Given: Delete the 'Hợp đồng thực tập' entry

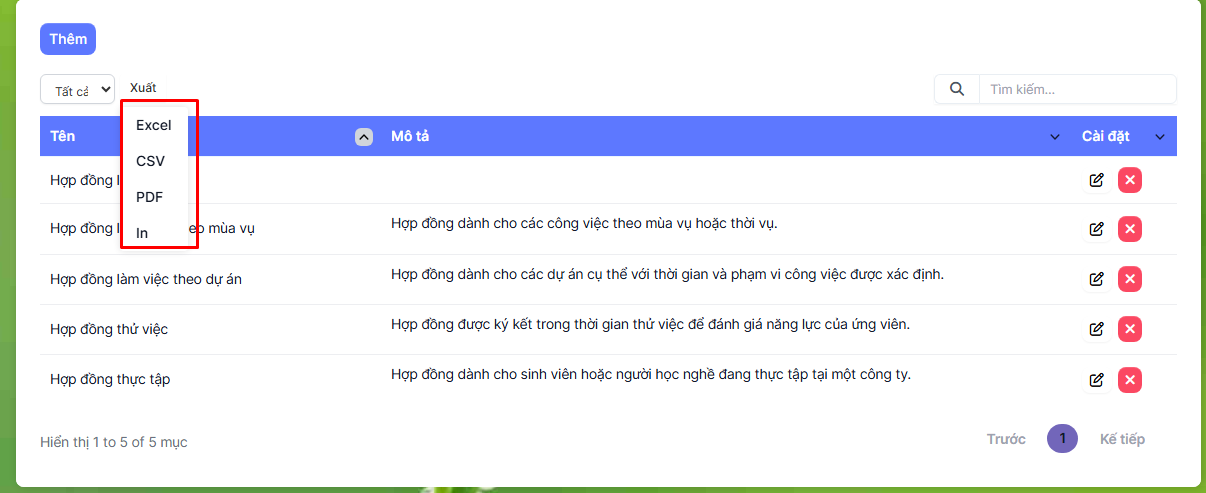Looking at the screenshot, I should (x=1130, y=379).
